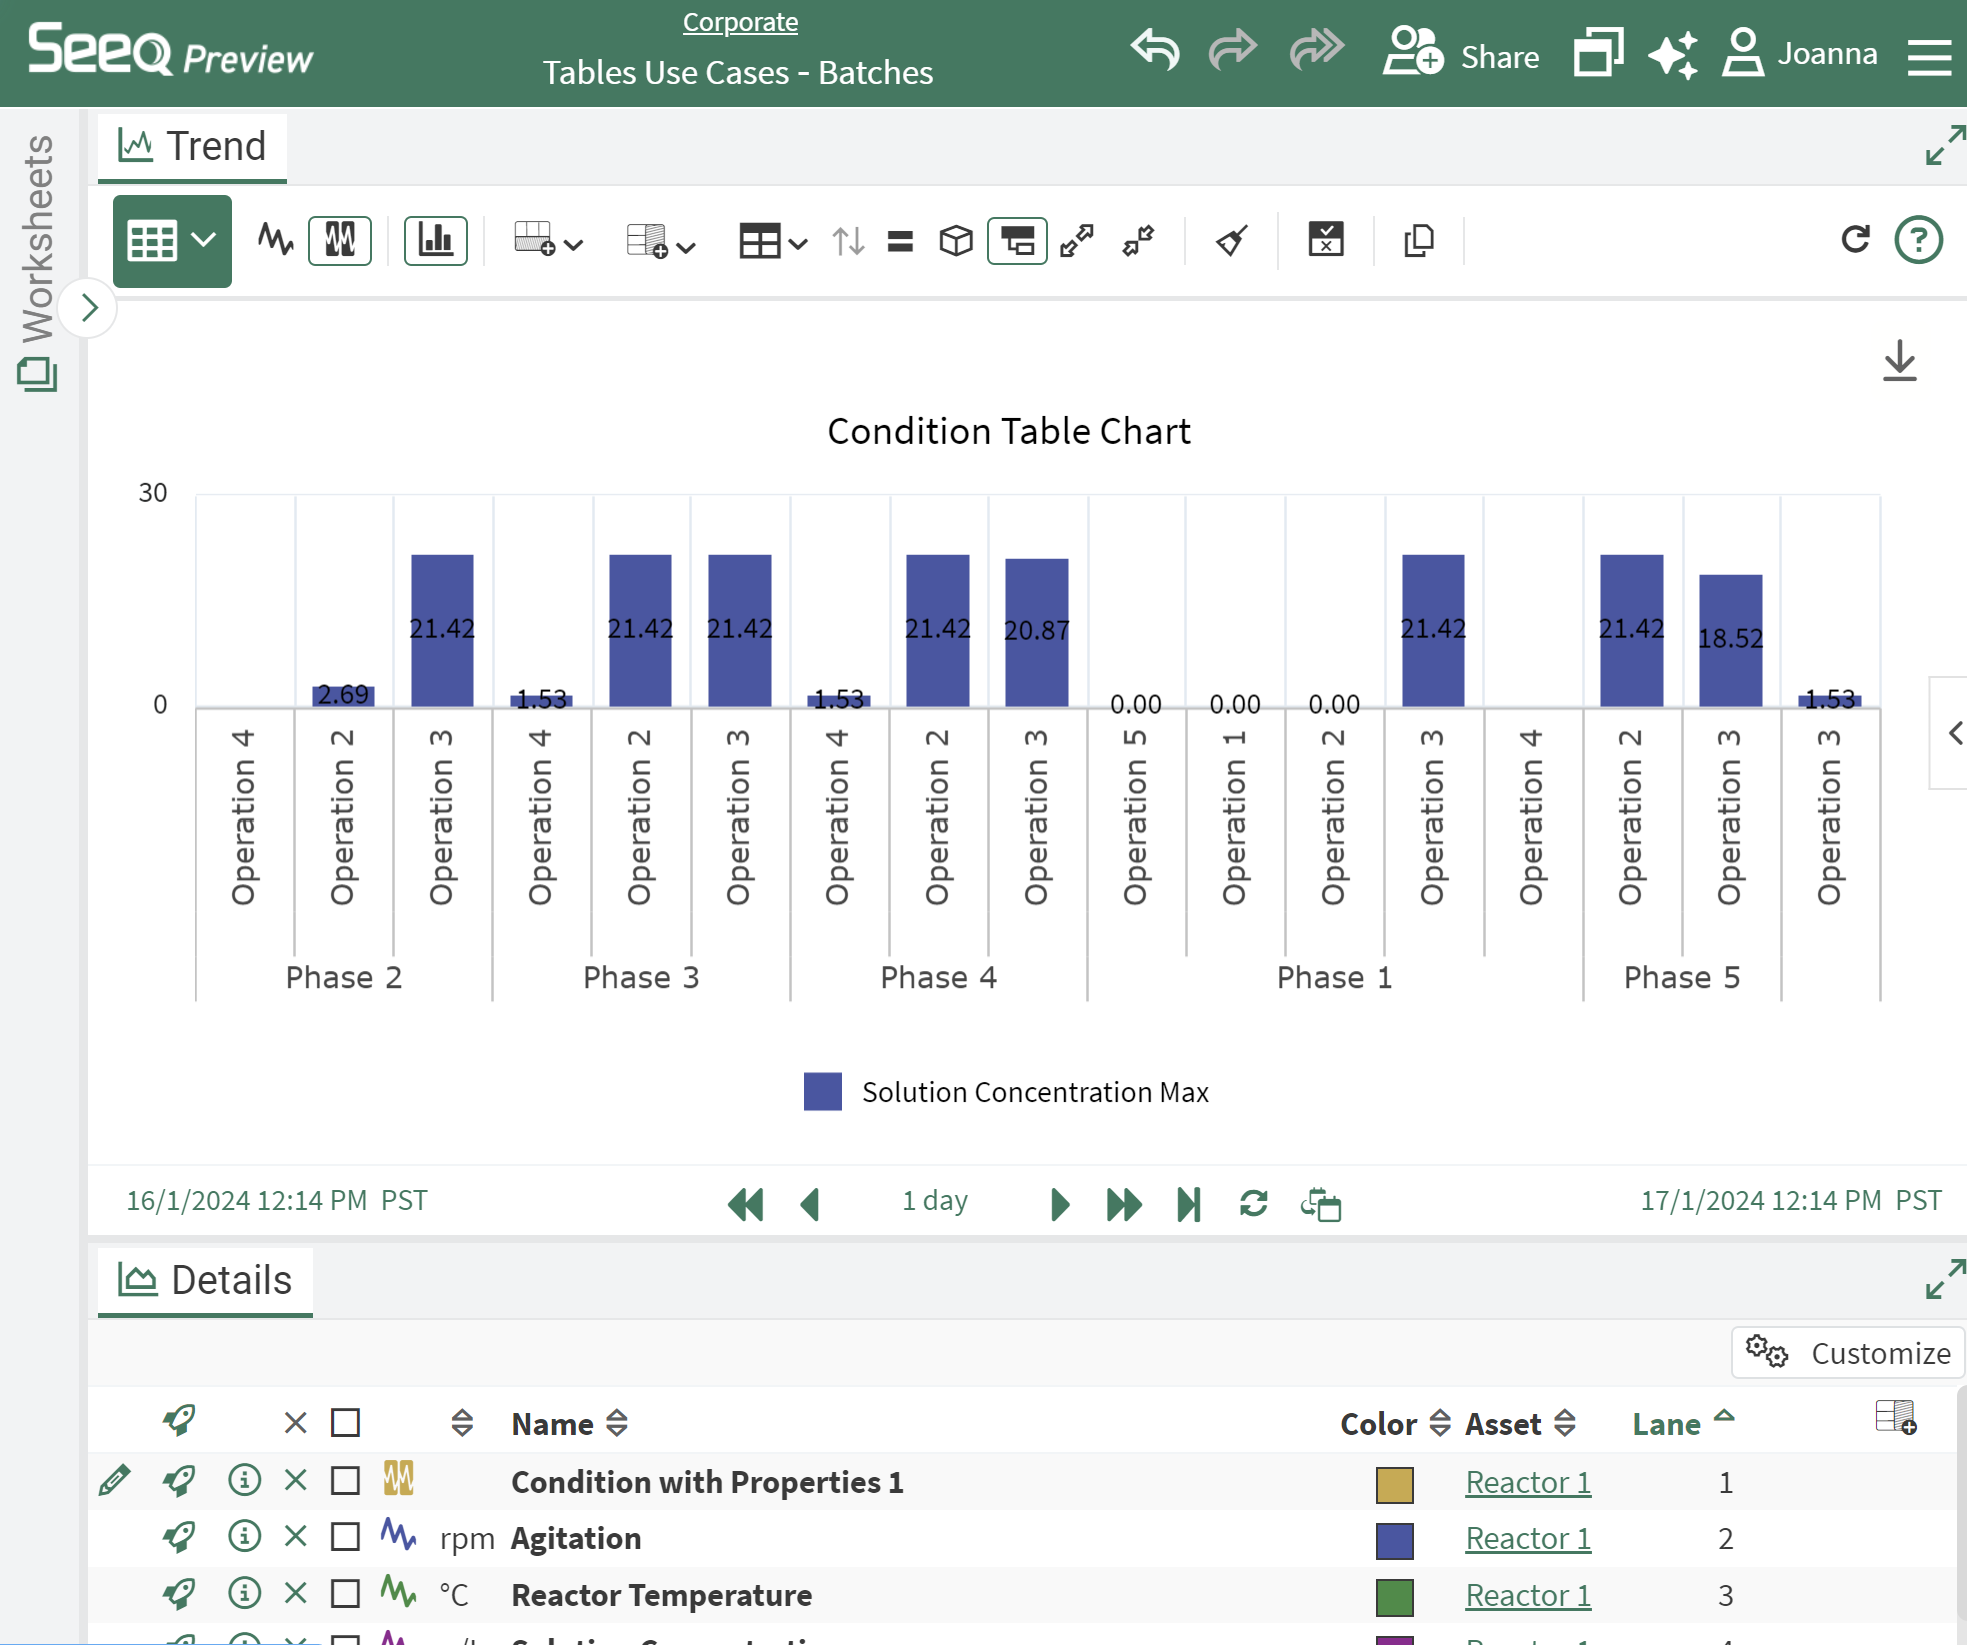Image resolution: width=1967 pixels, height=1645 pixels.
Task: Expand the Trend panel to full screen
Action: (x=1945, y=146)
